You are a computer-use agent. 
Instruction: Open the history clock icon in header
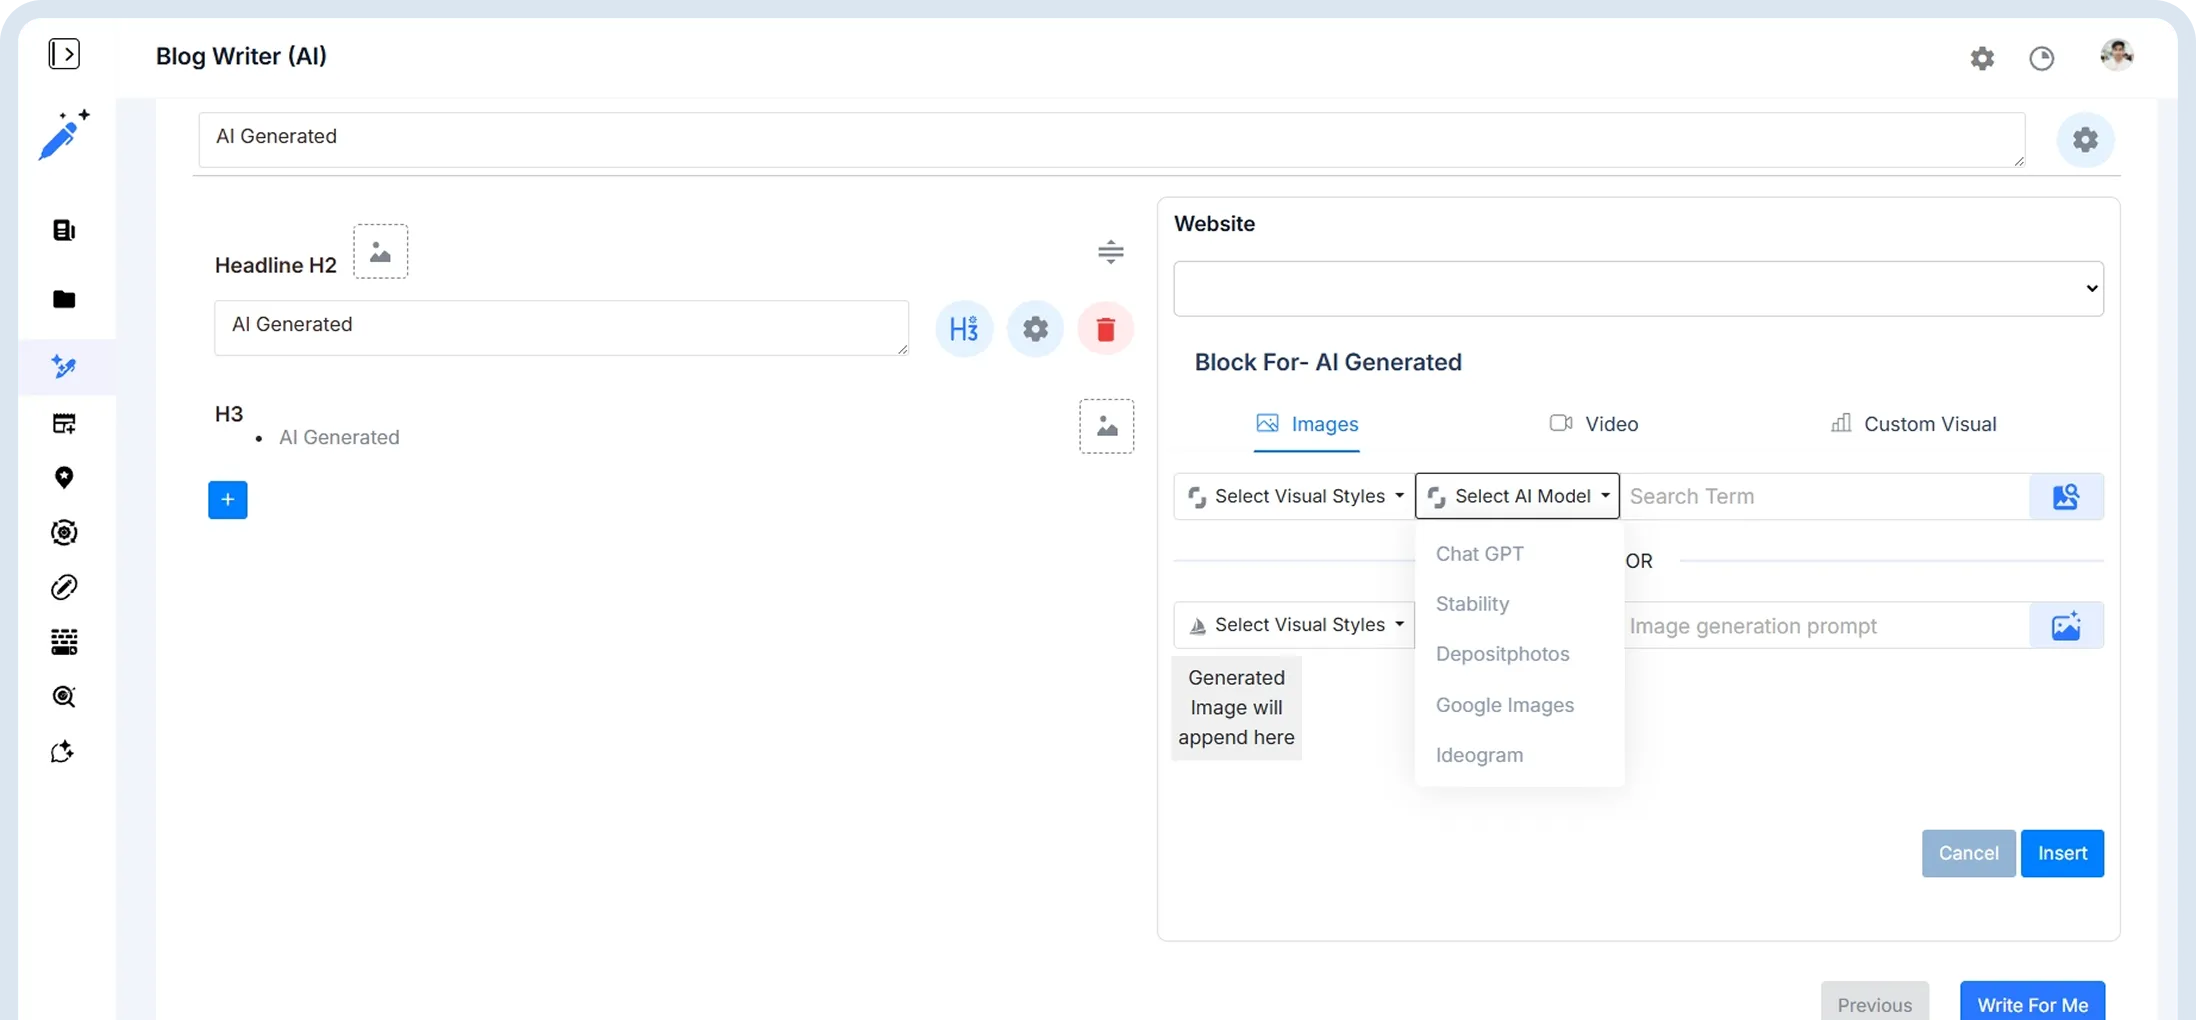(x=2041, y=58)
